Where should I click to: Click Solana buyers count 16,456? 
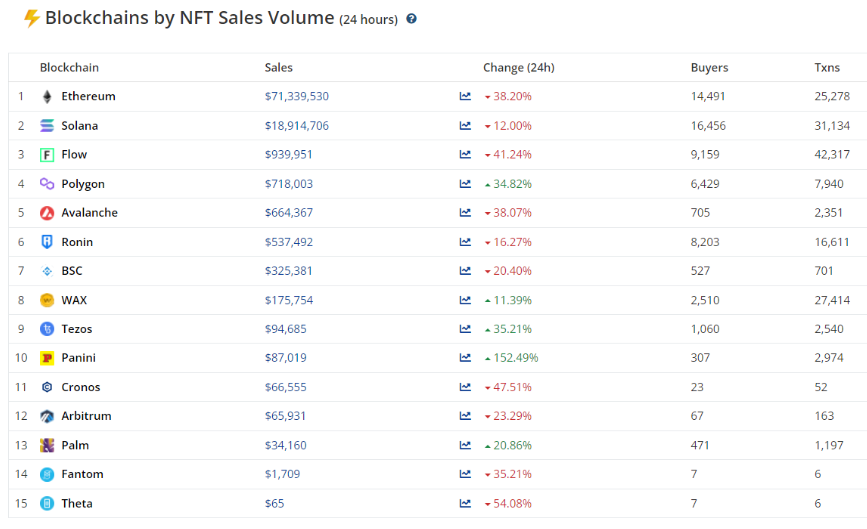(708, 125)
